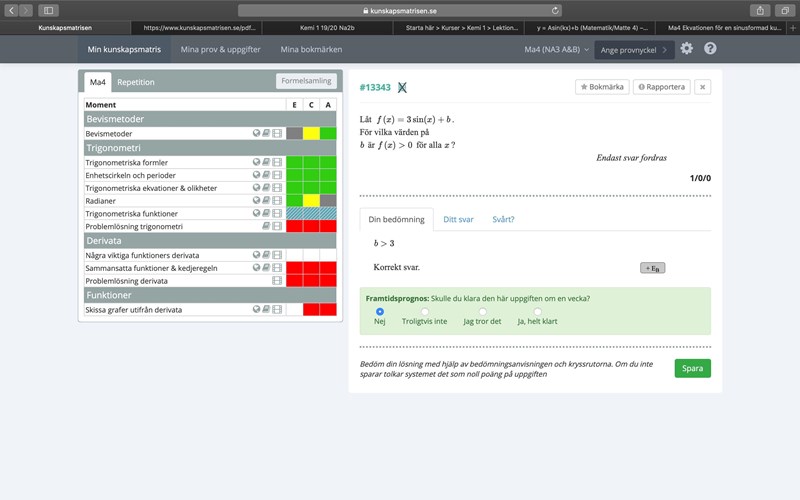Viewport: 800px width, 500px height.
Task: Click the Formelsamling button
Action: 306,82
